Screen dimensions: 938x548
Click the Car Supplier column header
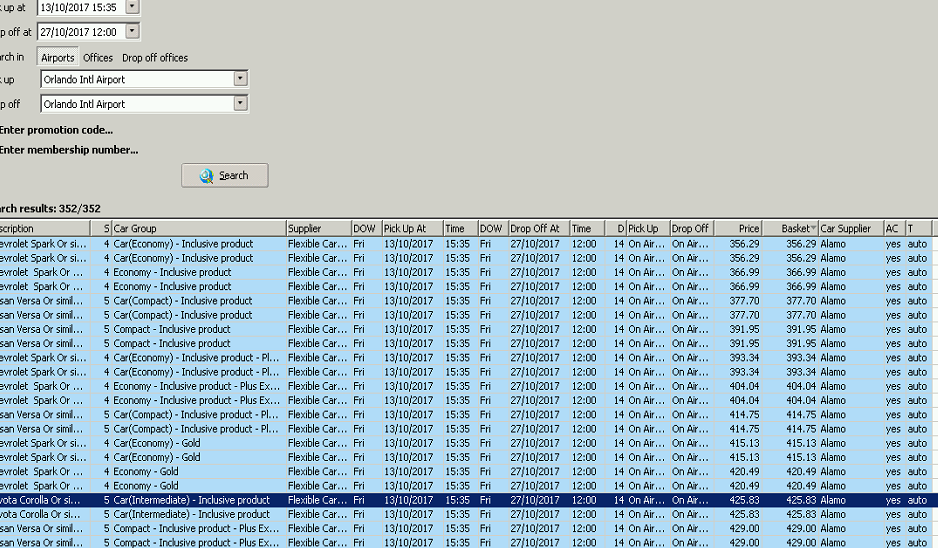pos(848,229)
